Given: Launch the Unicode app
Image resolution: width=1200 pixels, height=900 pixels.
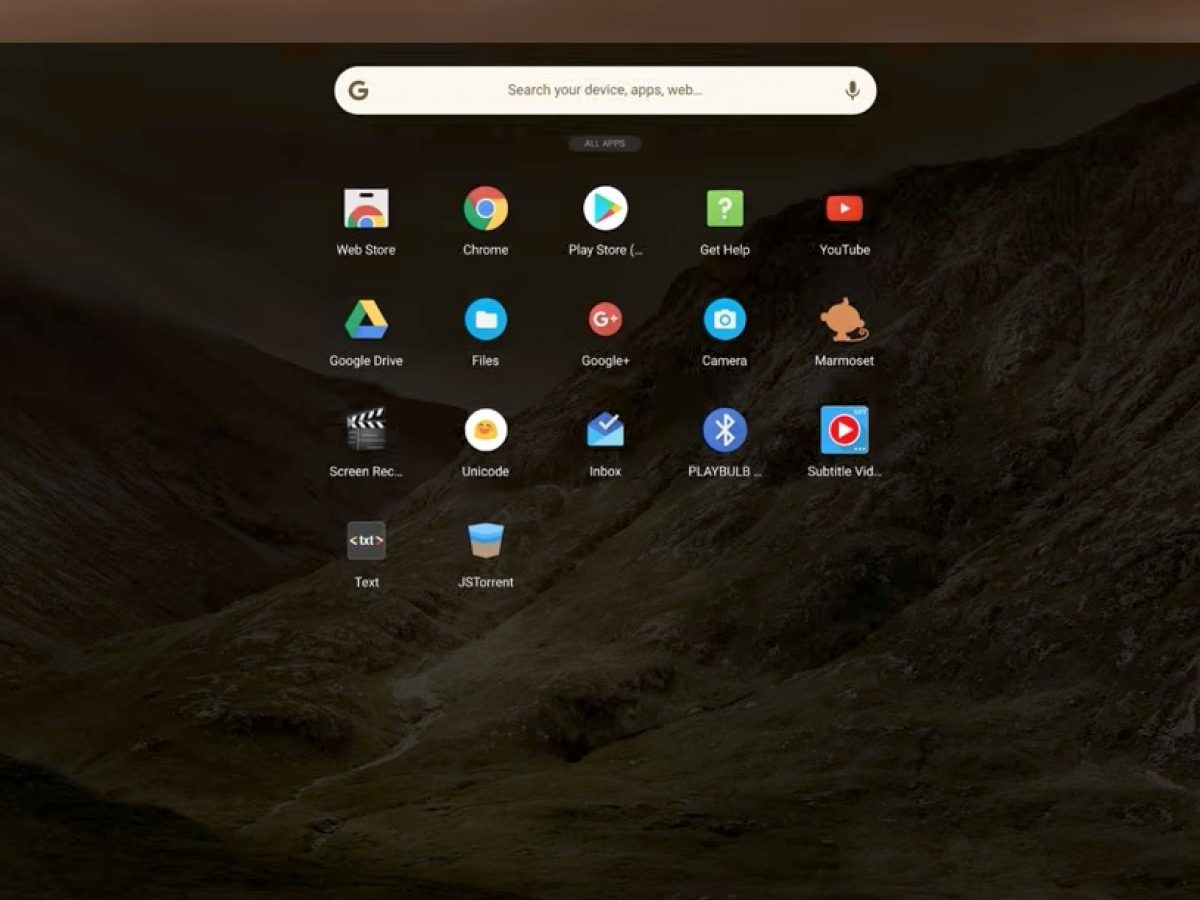Looking at the screenshot, I should 485,431.
